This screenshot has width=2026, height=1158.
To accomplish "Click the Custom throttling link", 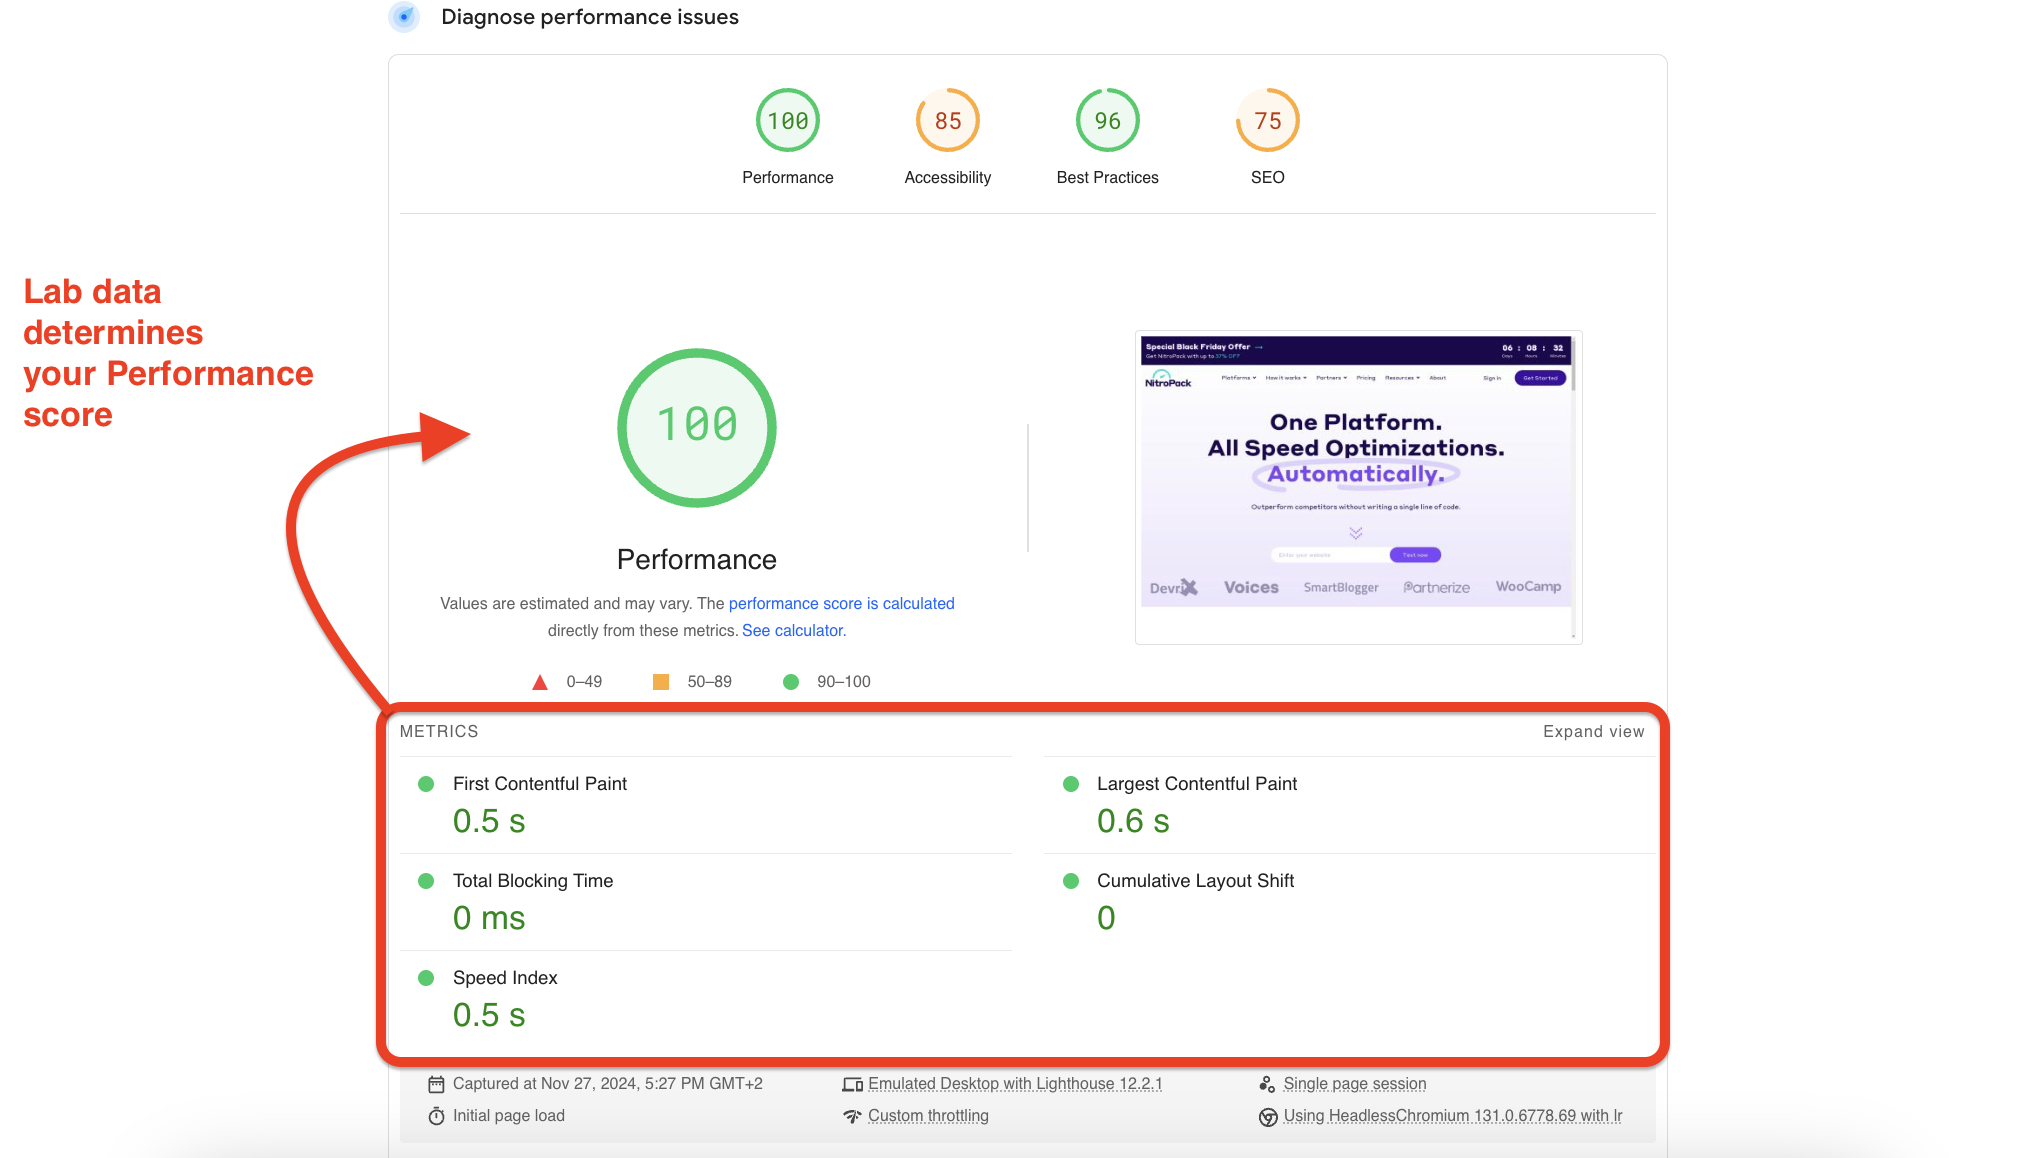I will coord(928,1116).
